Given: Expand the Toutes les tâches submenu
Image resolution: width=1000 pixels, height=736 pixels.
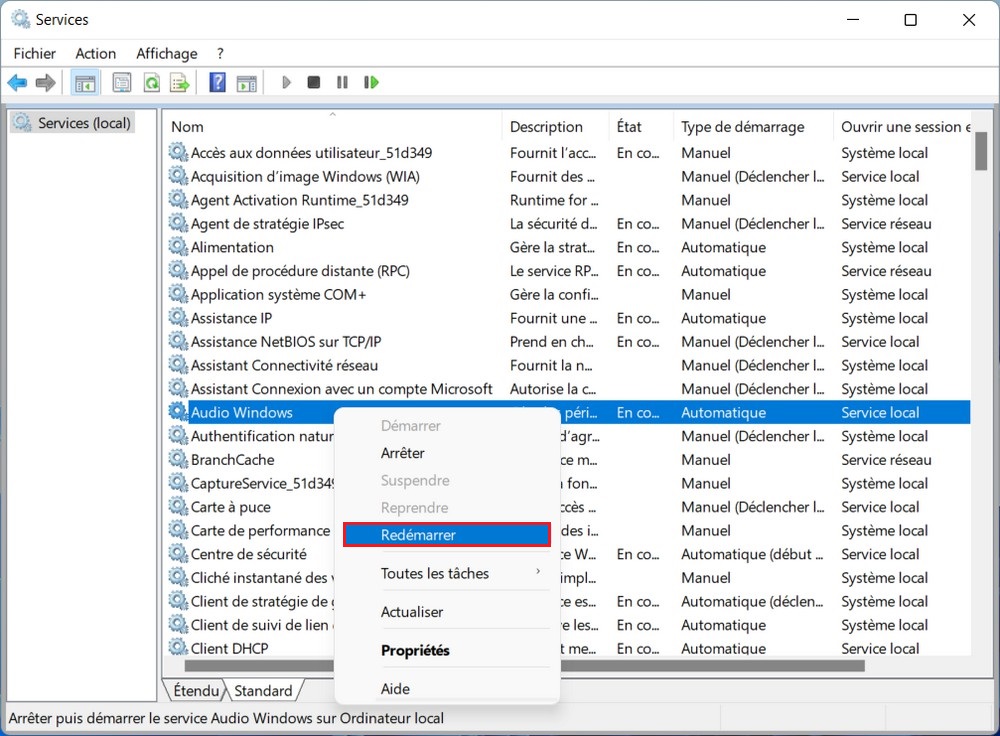Looking at the screenshot, I should pyautogui.click(x=446, y=573).
